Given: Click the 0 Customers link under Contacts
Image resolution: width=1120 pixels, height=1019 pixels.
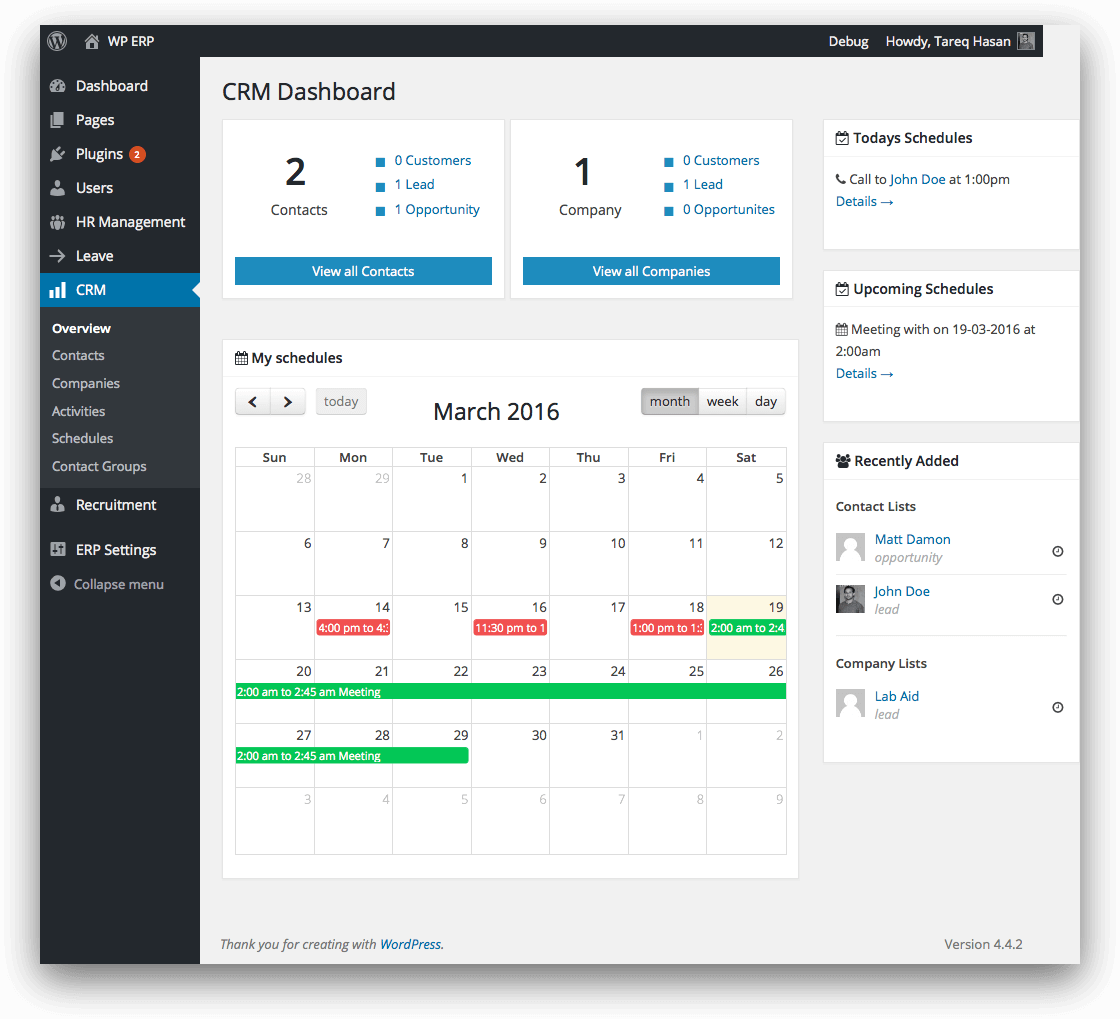Looking at the screenshot, I should coord(433,161).
